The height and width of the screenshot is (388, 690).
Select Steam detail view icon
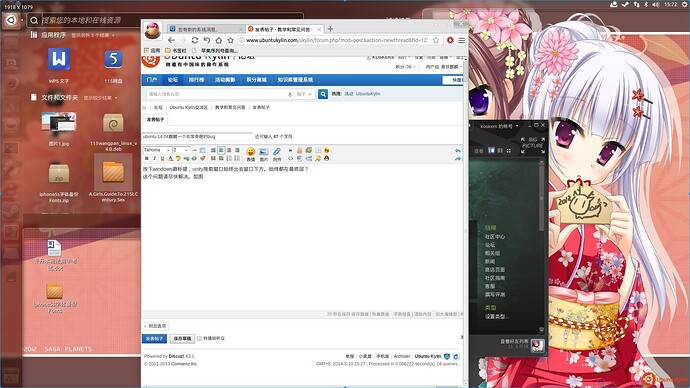(x=492, y=150)
